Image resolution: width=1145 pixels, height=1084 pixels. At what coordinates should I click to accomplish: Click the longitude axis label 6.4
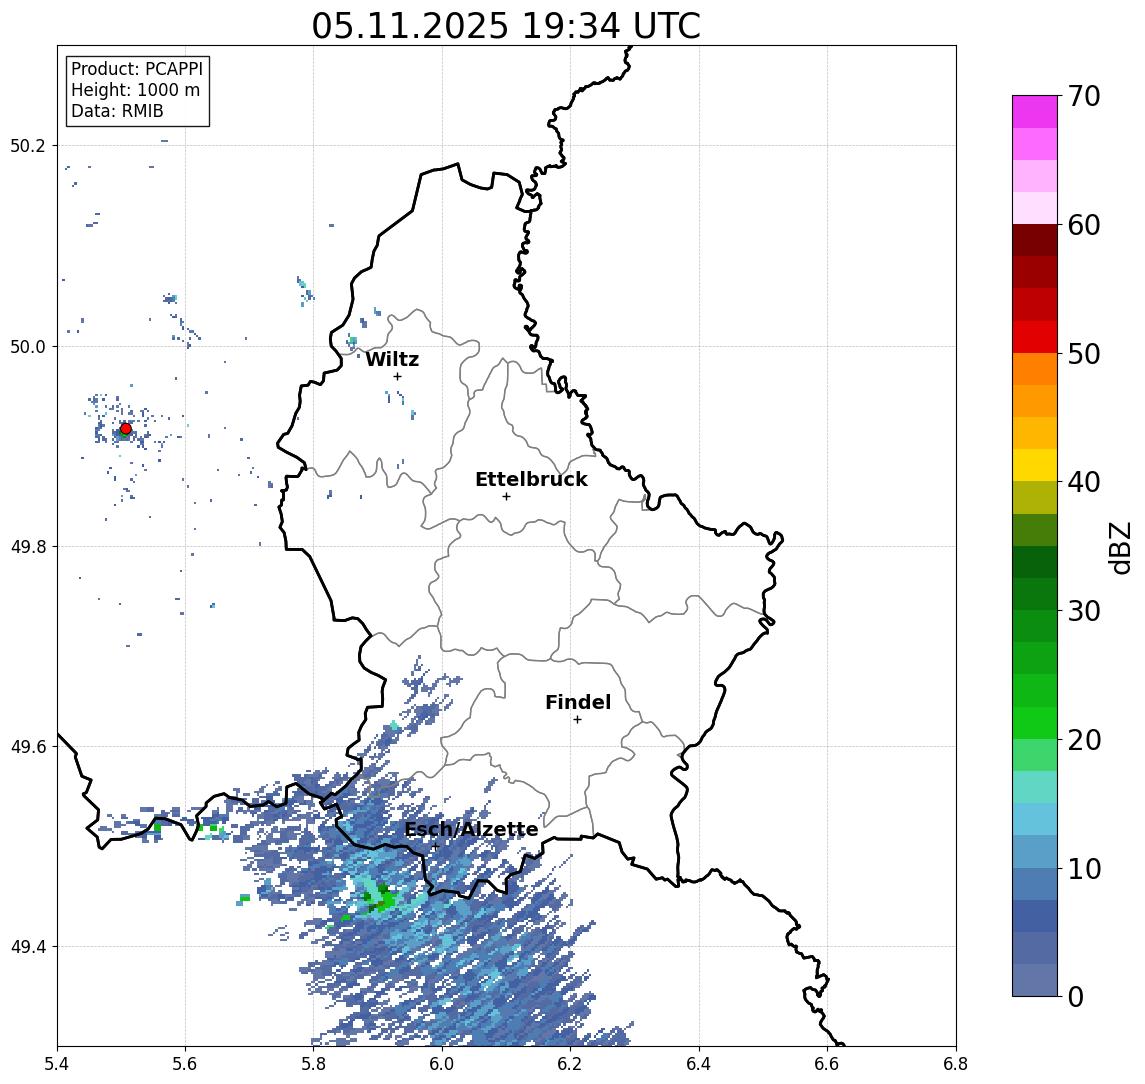[700, 1064]
